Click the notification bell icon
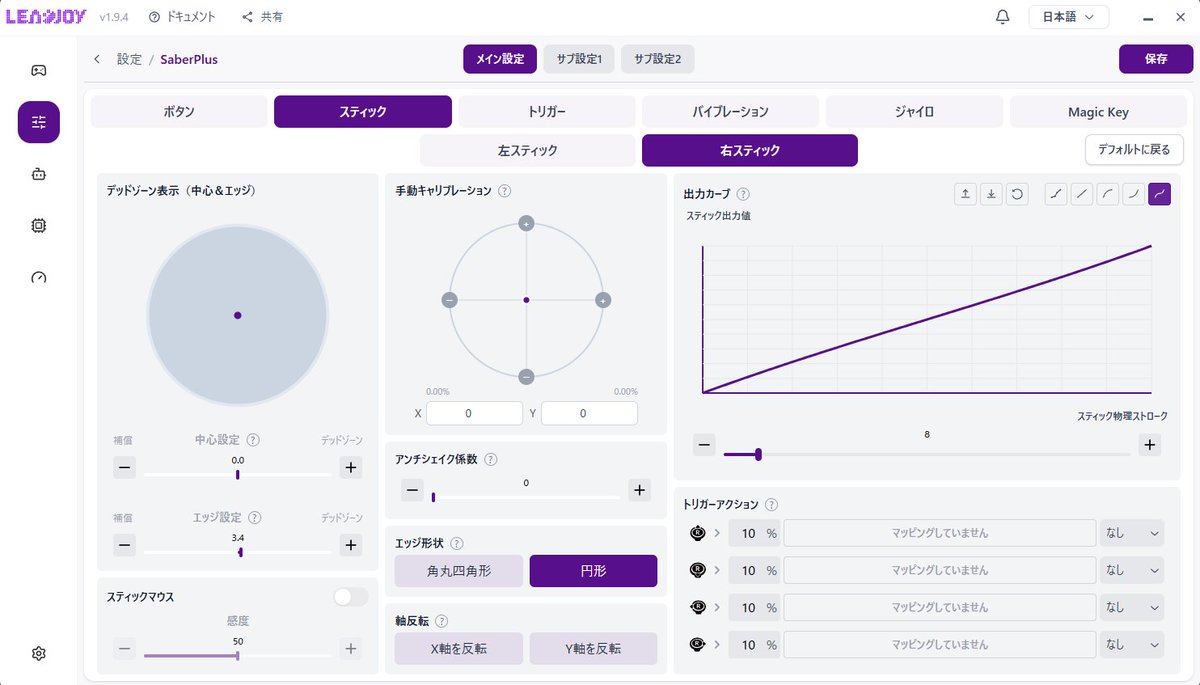1200x685 pixels. pos(1003,17)
